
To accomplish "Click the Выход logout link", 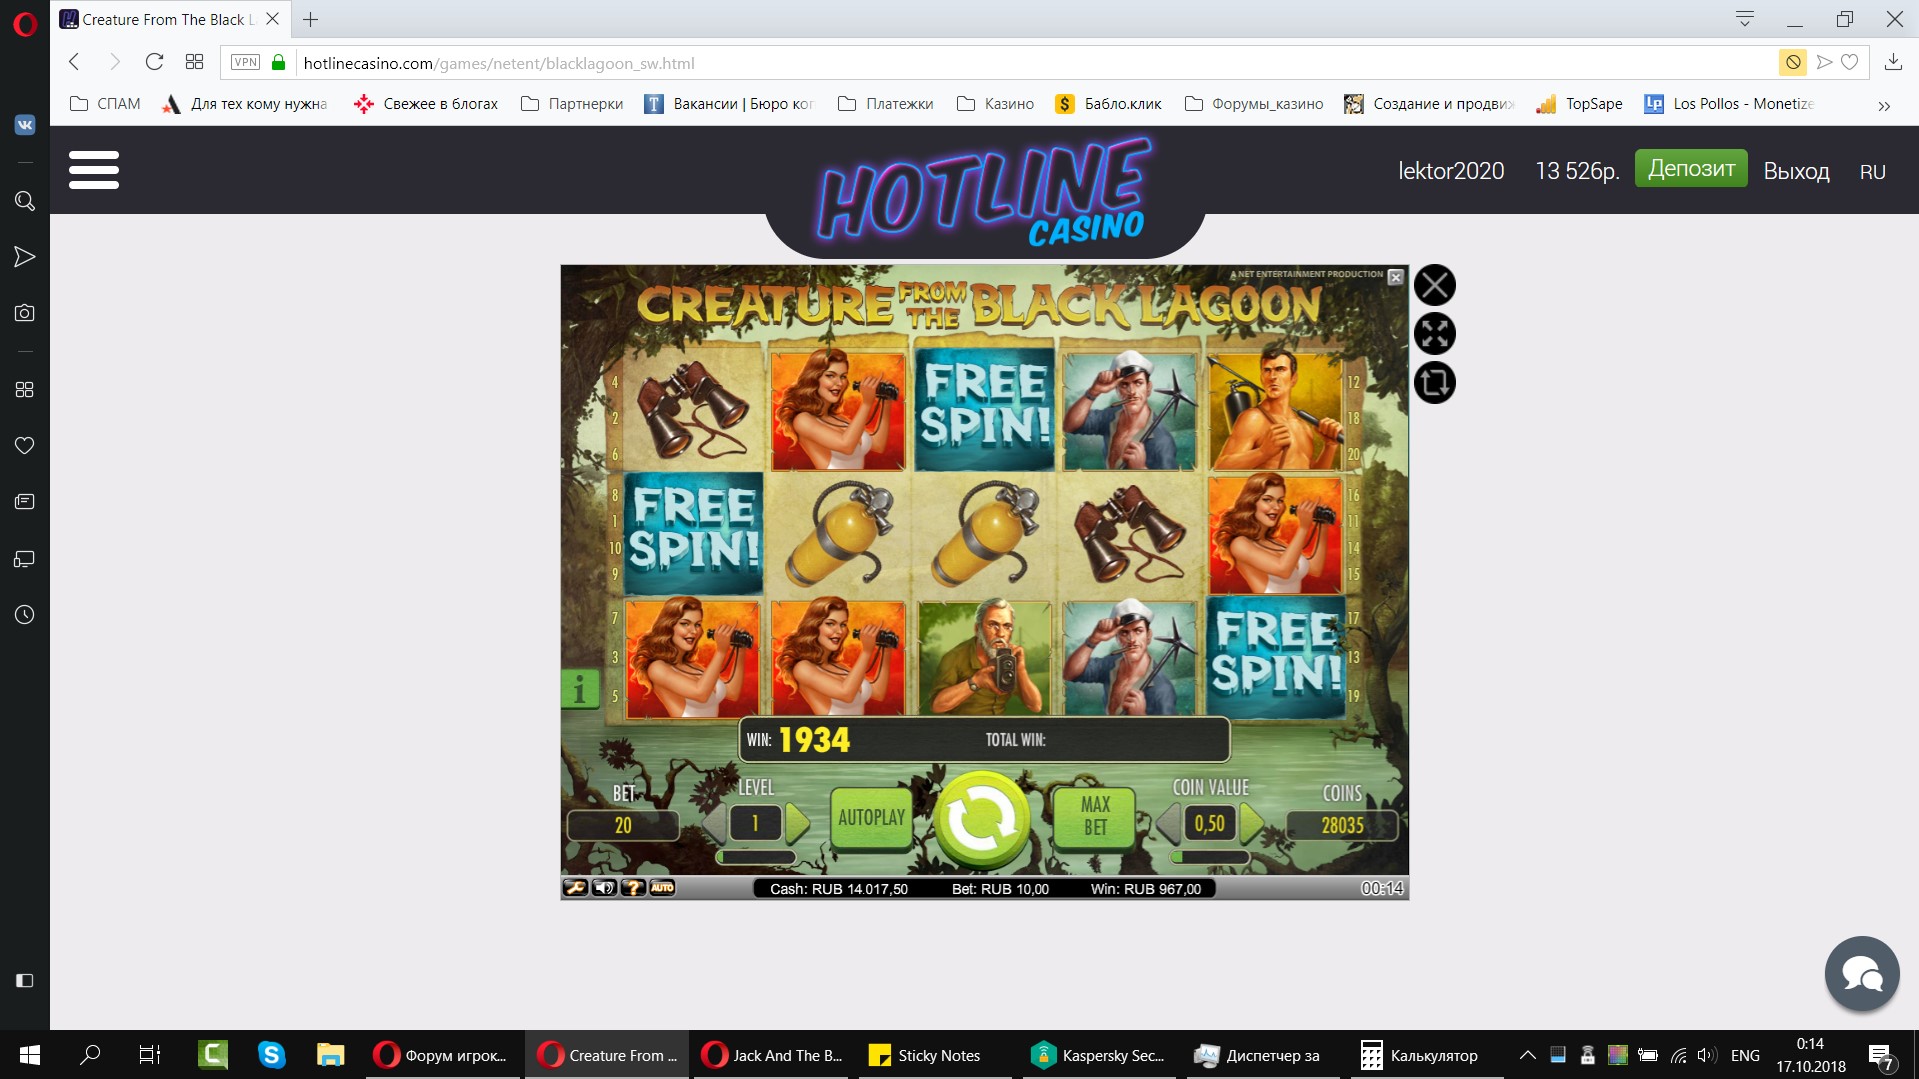I will click(x=1796, y=171).
